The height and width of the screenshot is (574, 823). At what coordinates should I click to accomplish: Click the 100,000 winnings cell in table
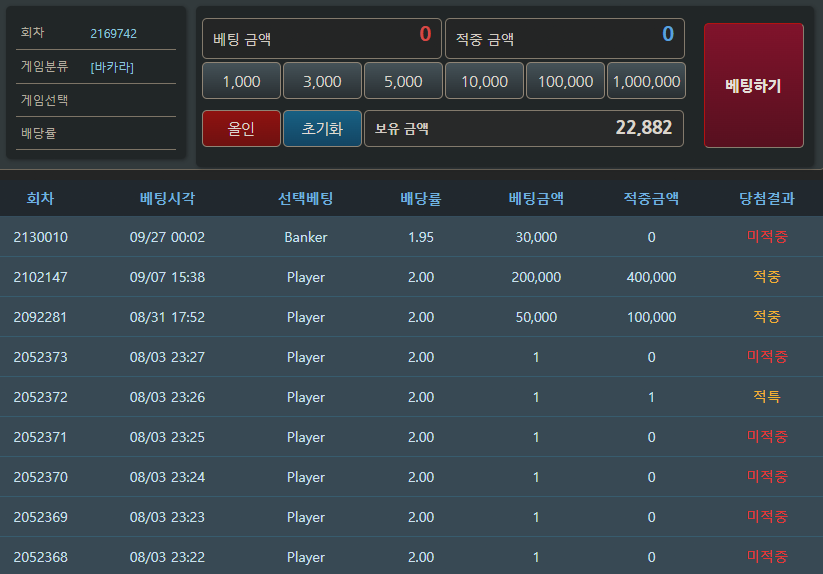[651, 317]
